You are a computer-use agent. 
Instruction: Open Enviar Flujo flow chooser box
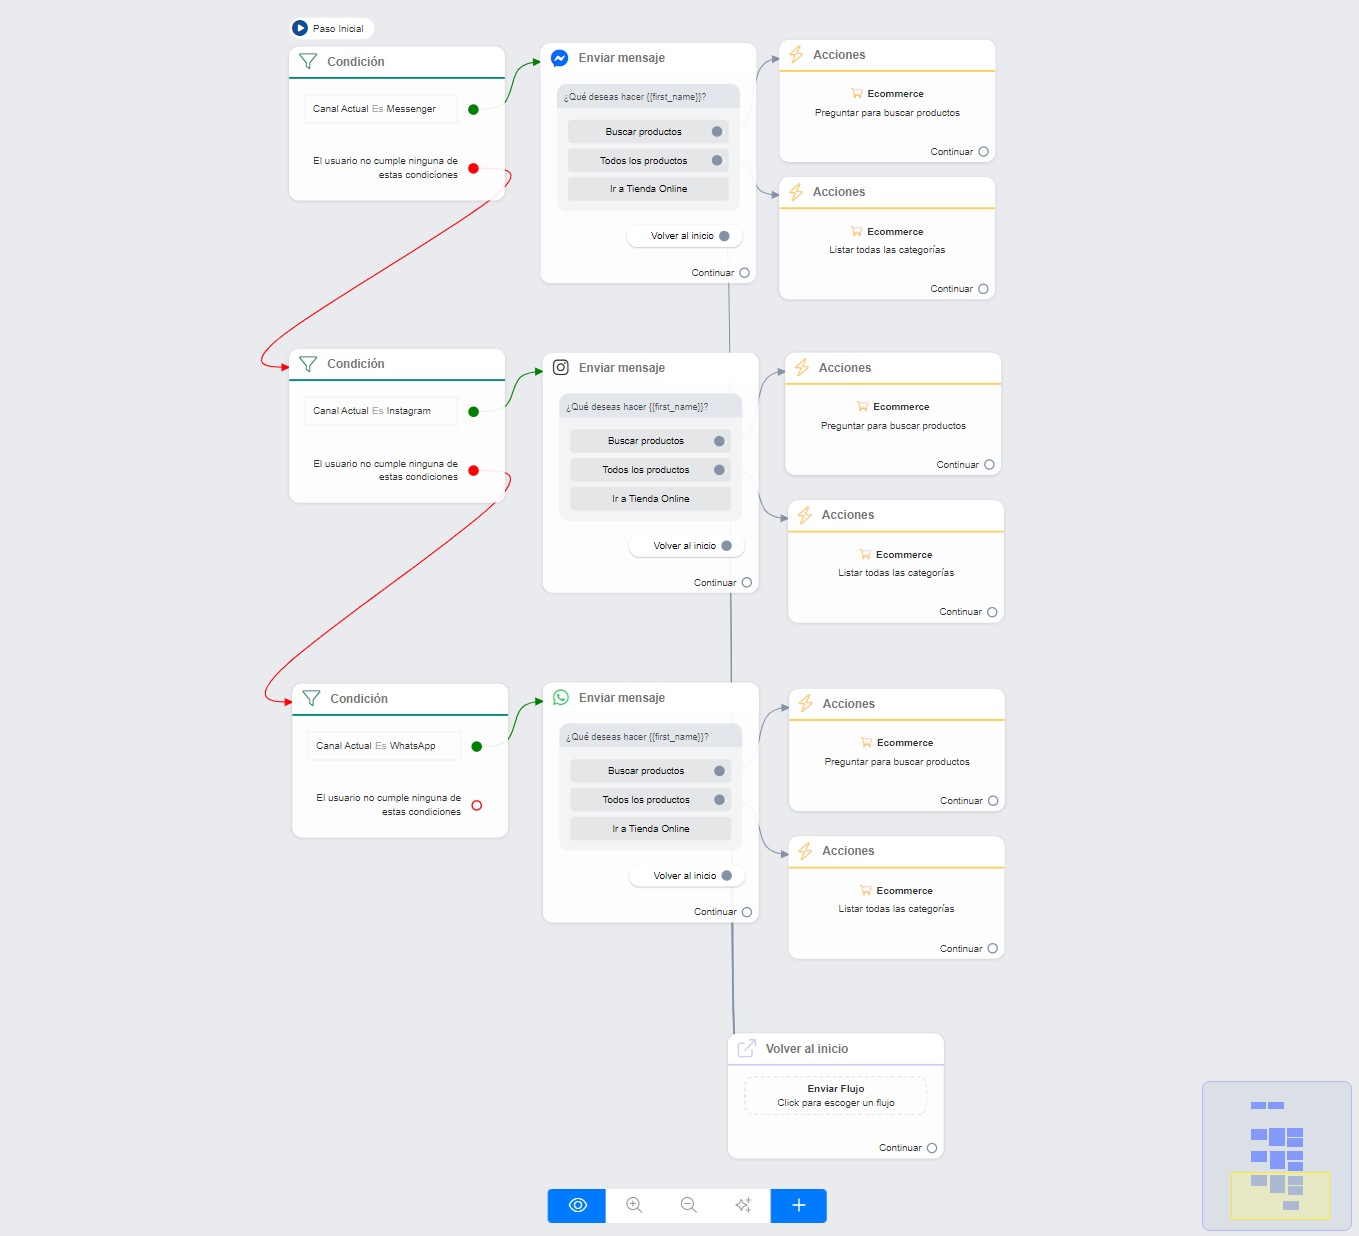click(x=835, y=1095)
